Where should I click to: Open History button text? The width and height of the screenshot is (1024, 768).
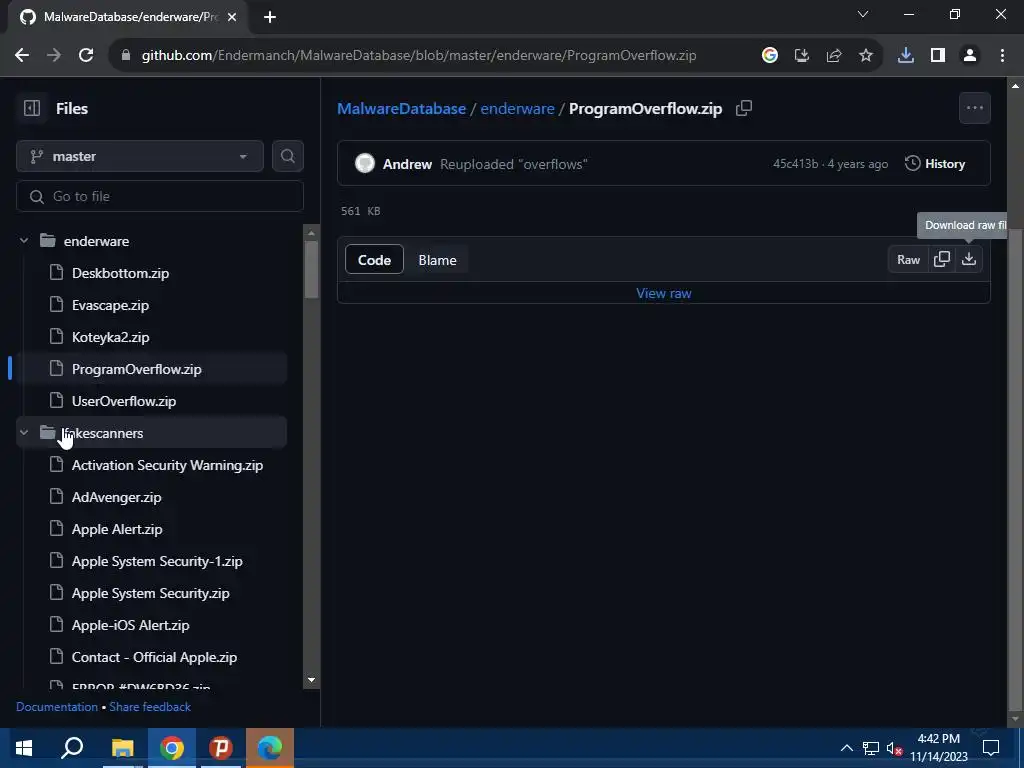pos(945,163)
